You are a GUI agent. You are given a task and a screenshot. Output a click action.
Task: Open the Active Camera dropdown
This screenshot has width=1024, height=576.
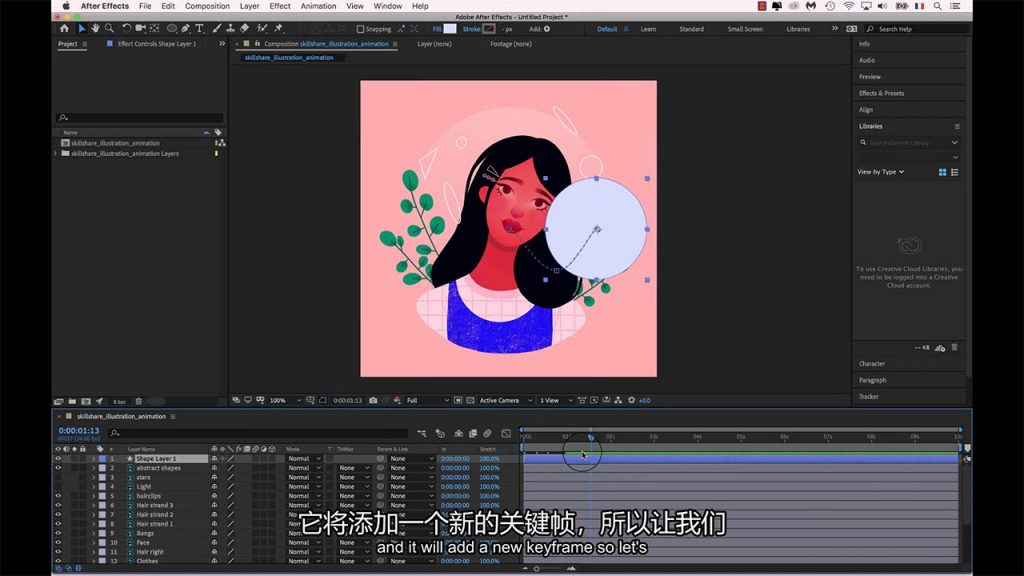pos(506,400)
